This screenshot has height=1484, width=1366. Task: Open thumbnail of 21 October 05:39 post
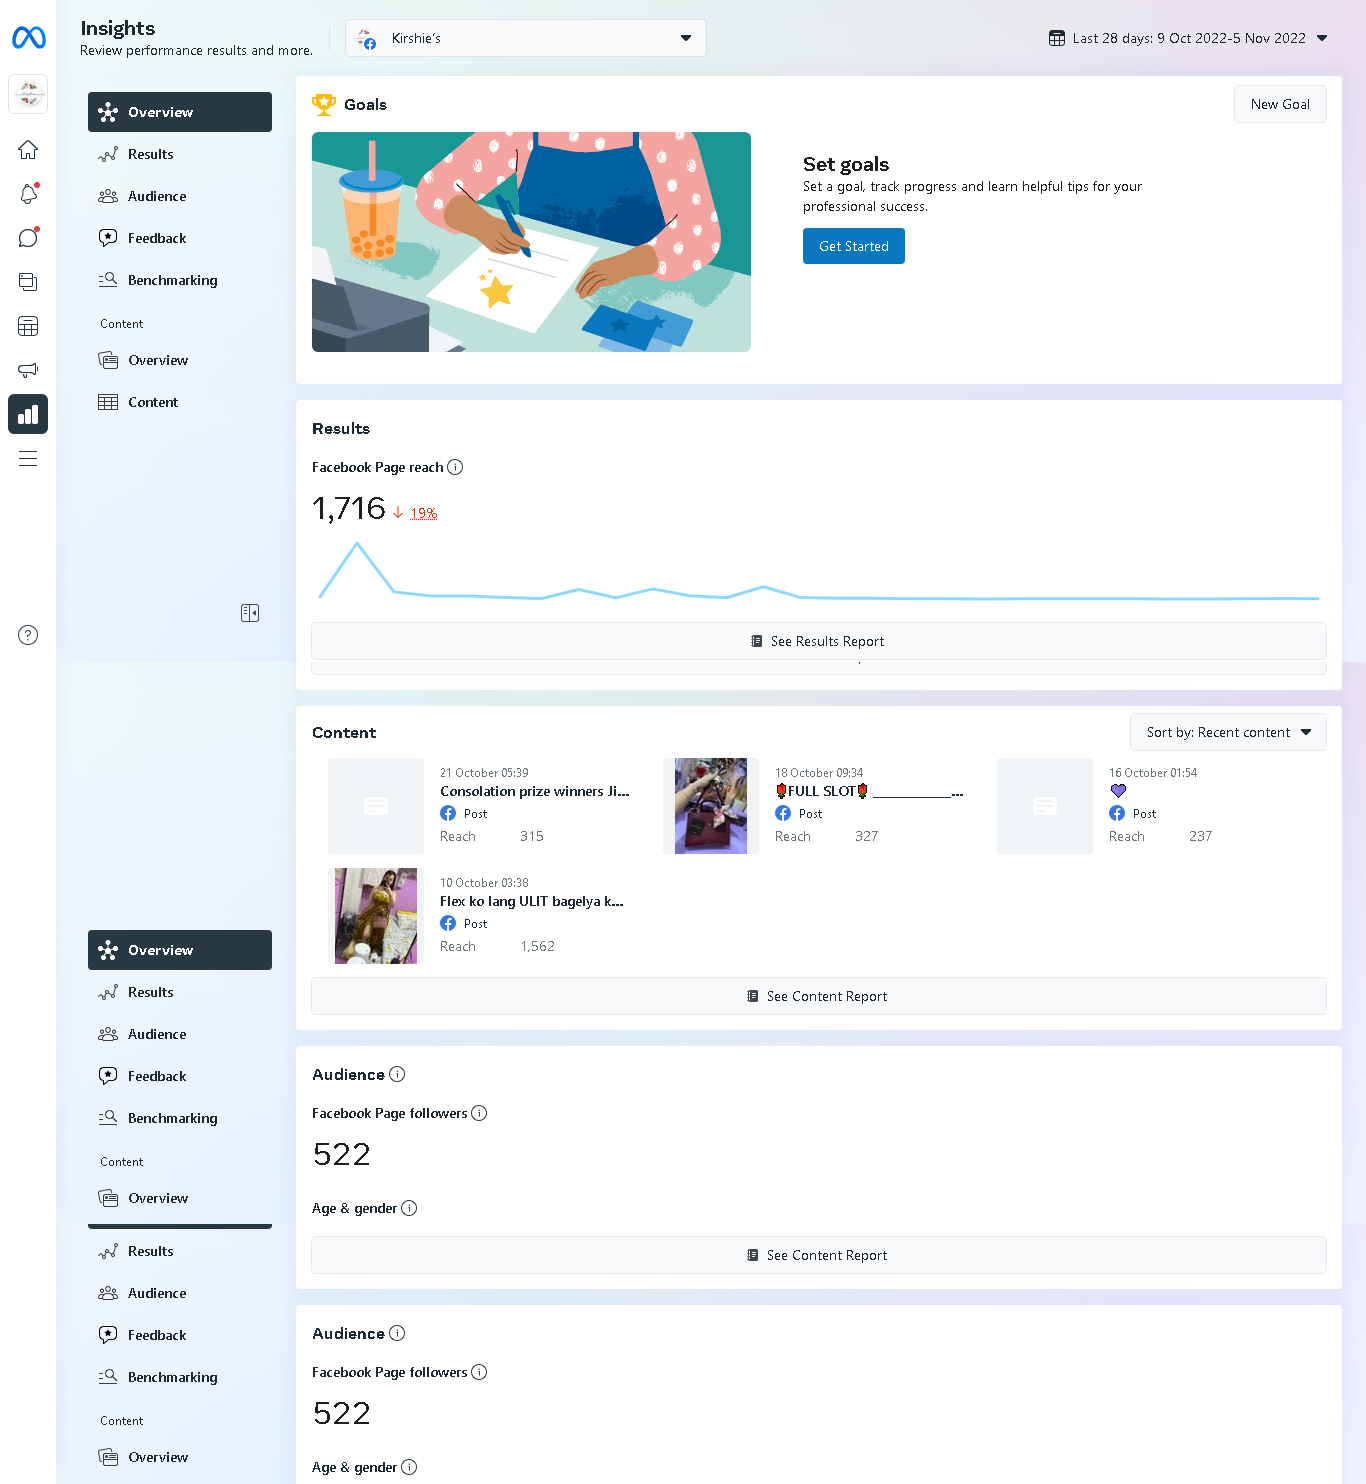(x=376, y=806)
